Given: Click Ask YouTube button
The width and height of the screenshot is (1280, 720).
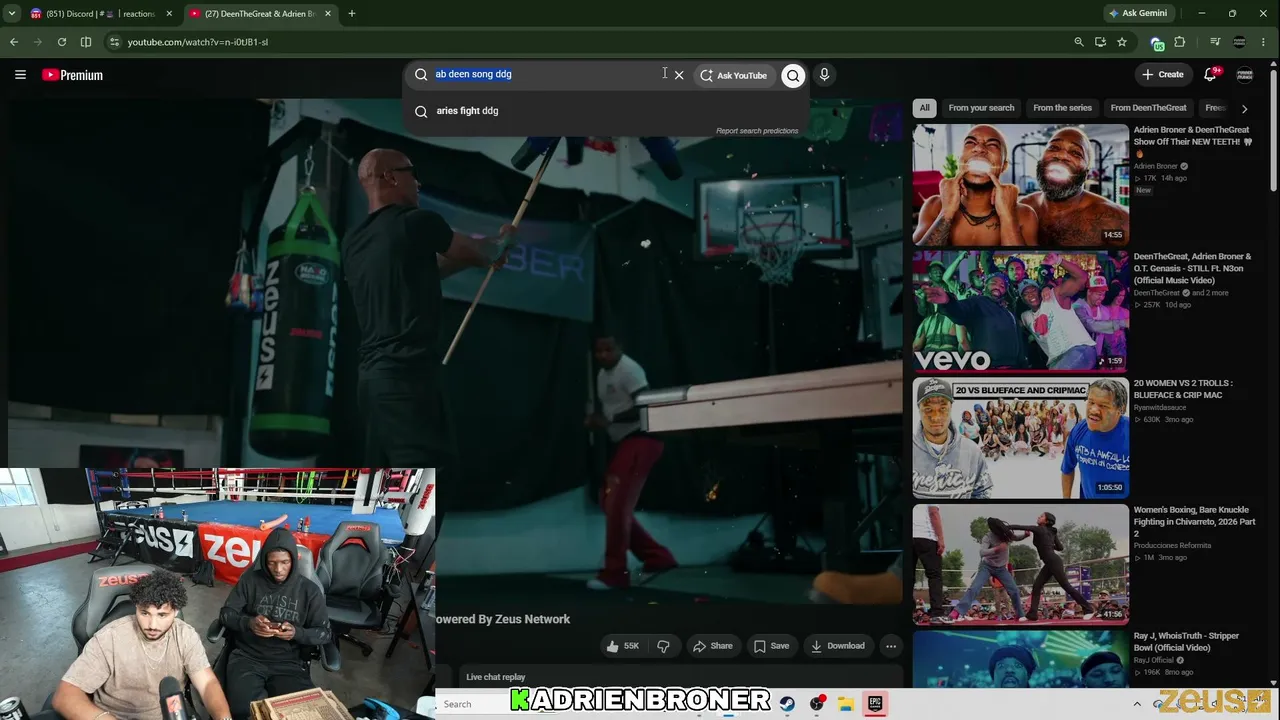Looking at the screenshot, I should [x=734, y=75].
